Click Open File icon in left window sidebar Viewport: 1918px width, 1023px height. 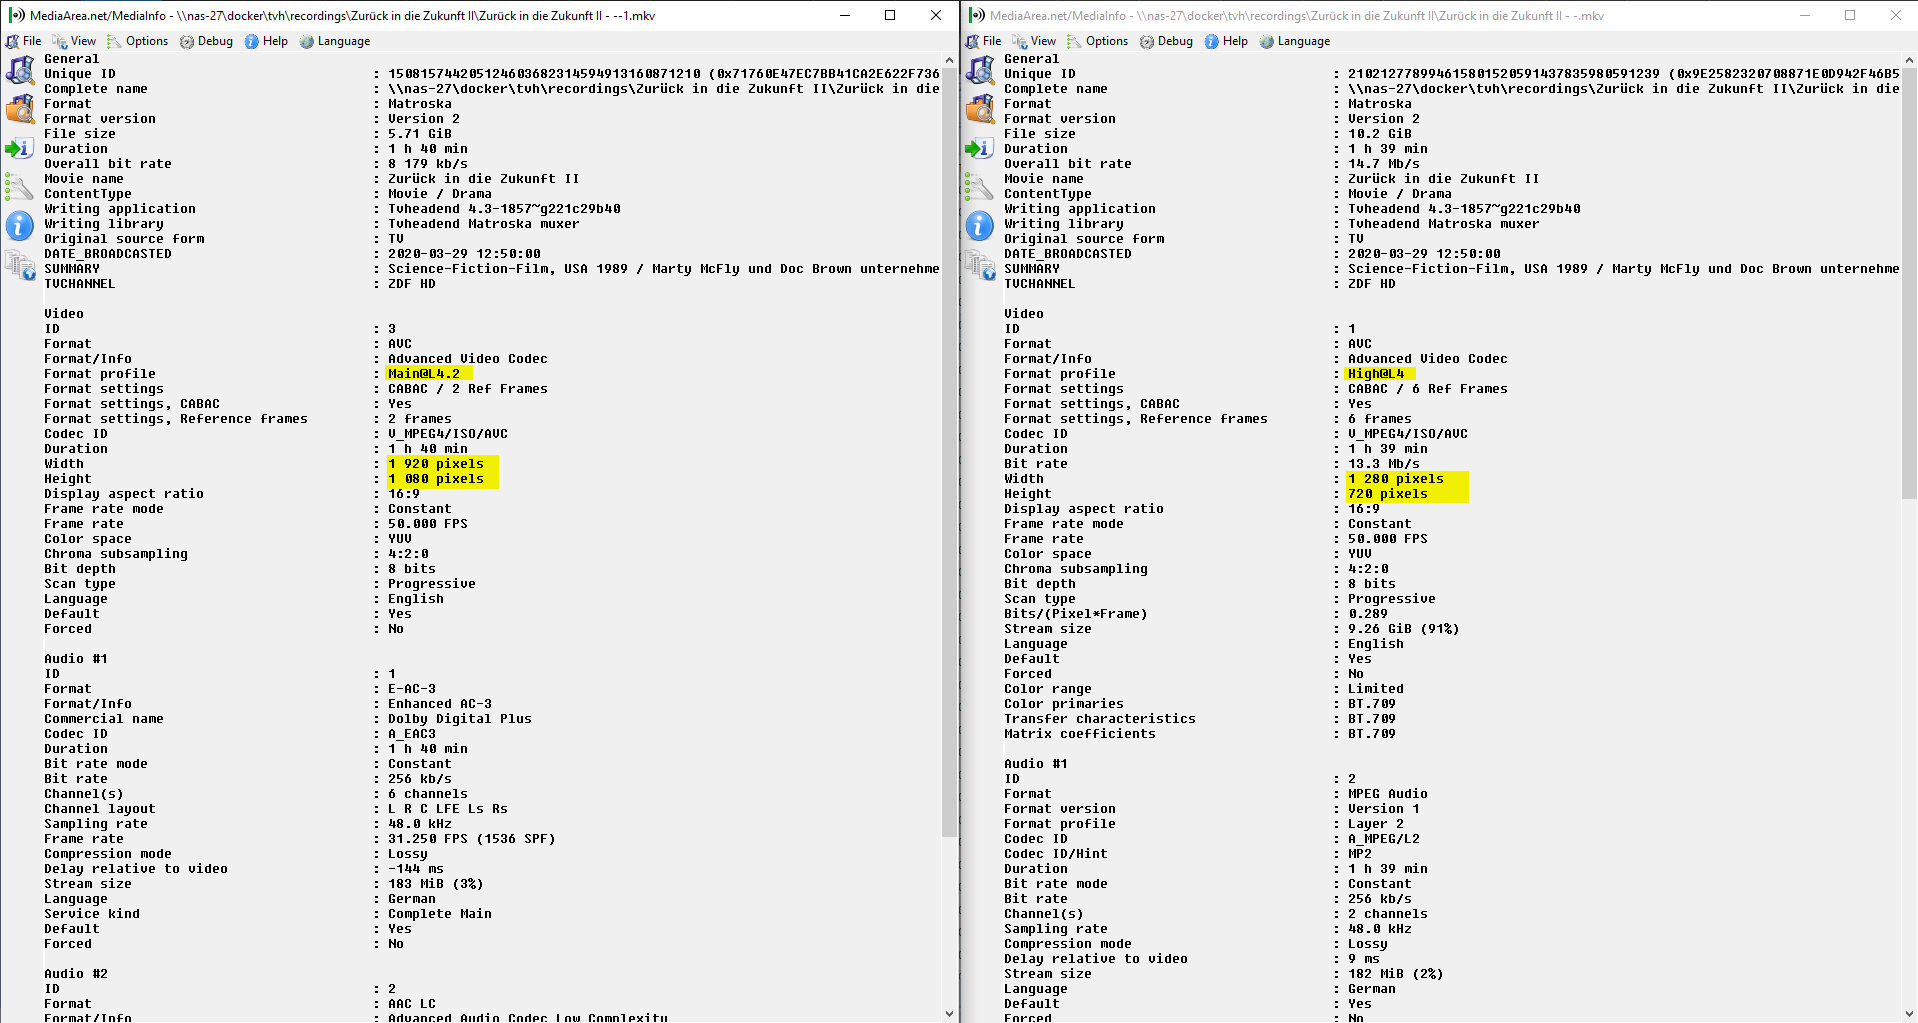(x=20, y=71)
